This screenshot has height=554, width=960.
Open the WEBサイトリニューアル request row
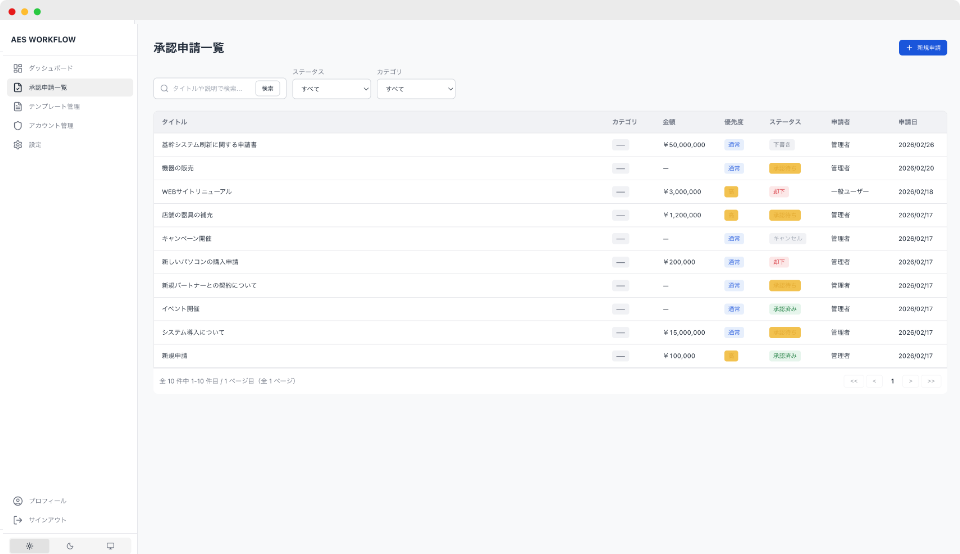click(197, 191)
